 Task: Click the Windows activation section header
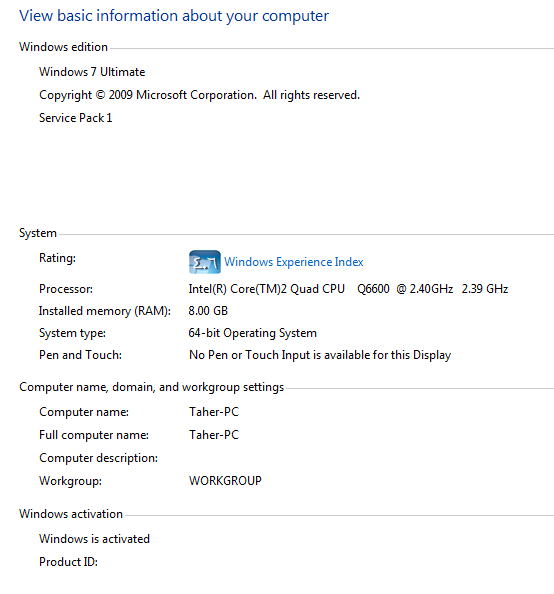tap(71, 514)
